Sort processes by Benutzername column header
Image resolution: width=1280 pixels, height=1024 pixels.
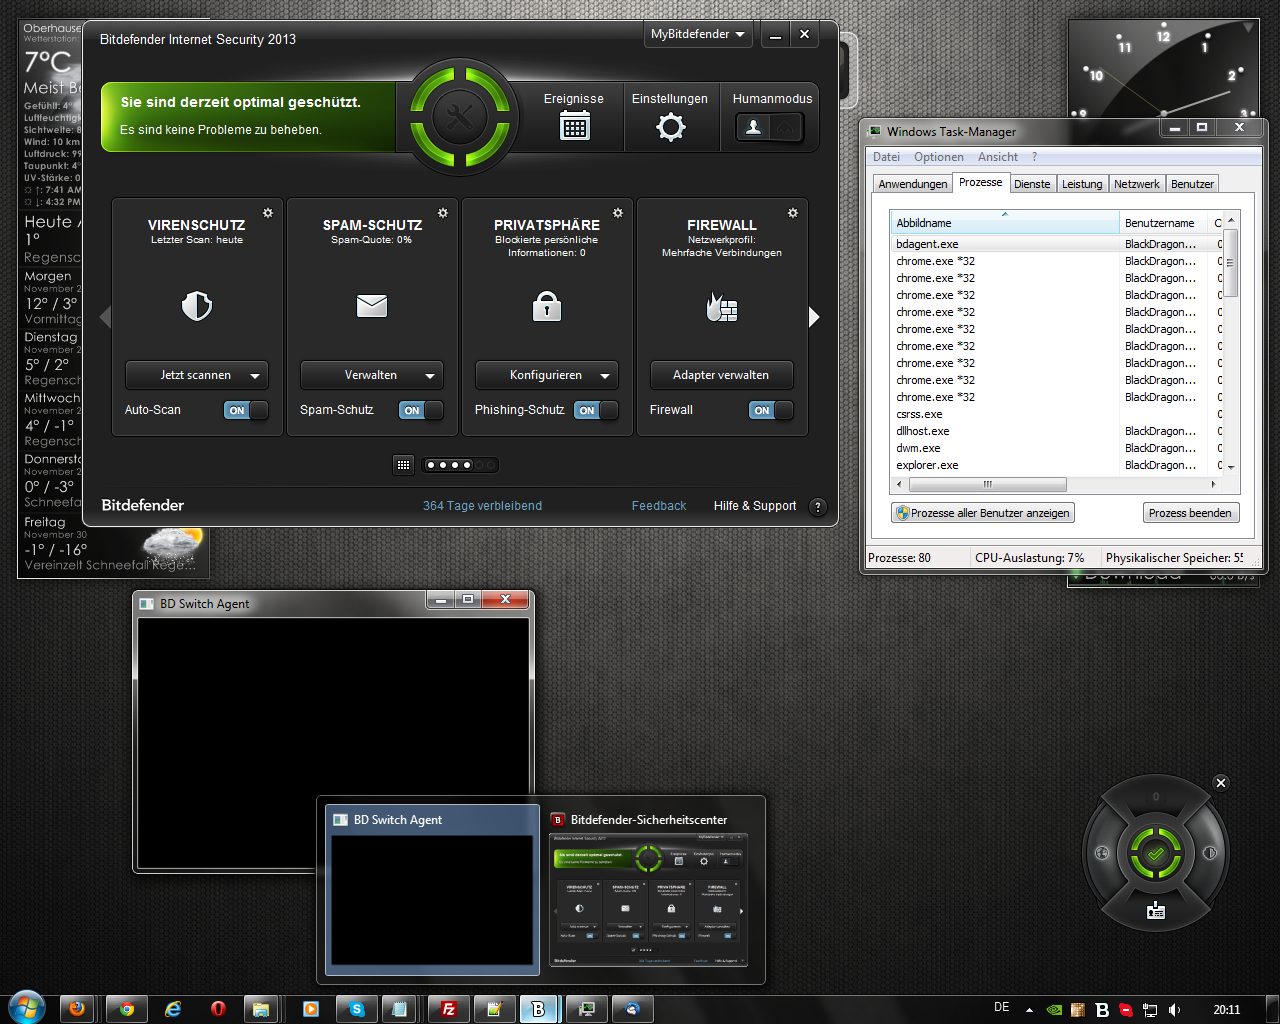coord(1164,223)
